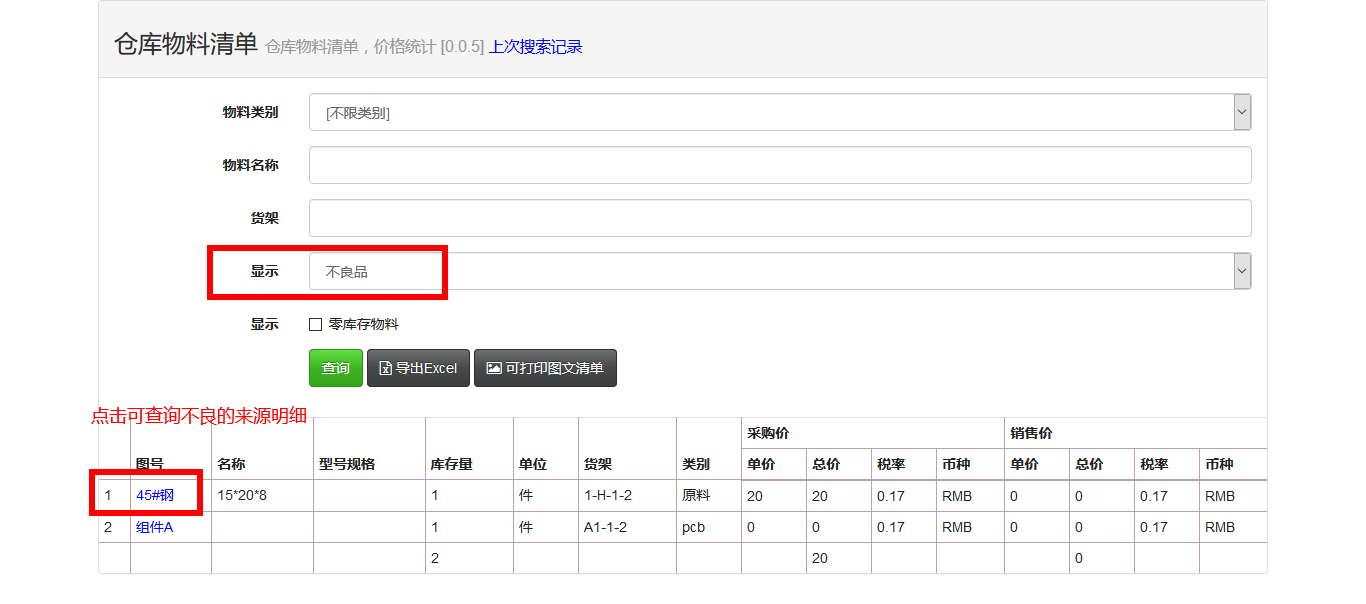
Task: Click the picture icon on 可打印图文清单 button
Action: pyautogui.click(x=493, y=368)
